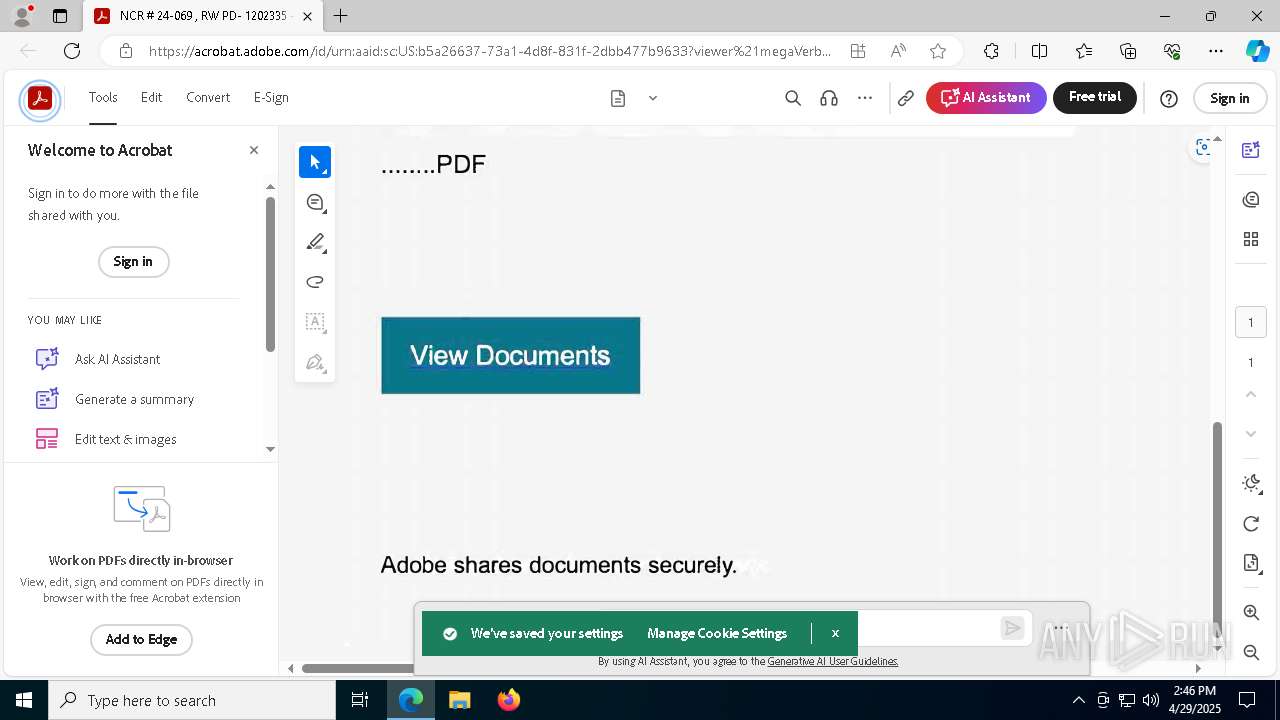Open the fill and sign pen tool
This screenshot has width=1280, height=720.
coord(315,362)
